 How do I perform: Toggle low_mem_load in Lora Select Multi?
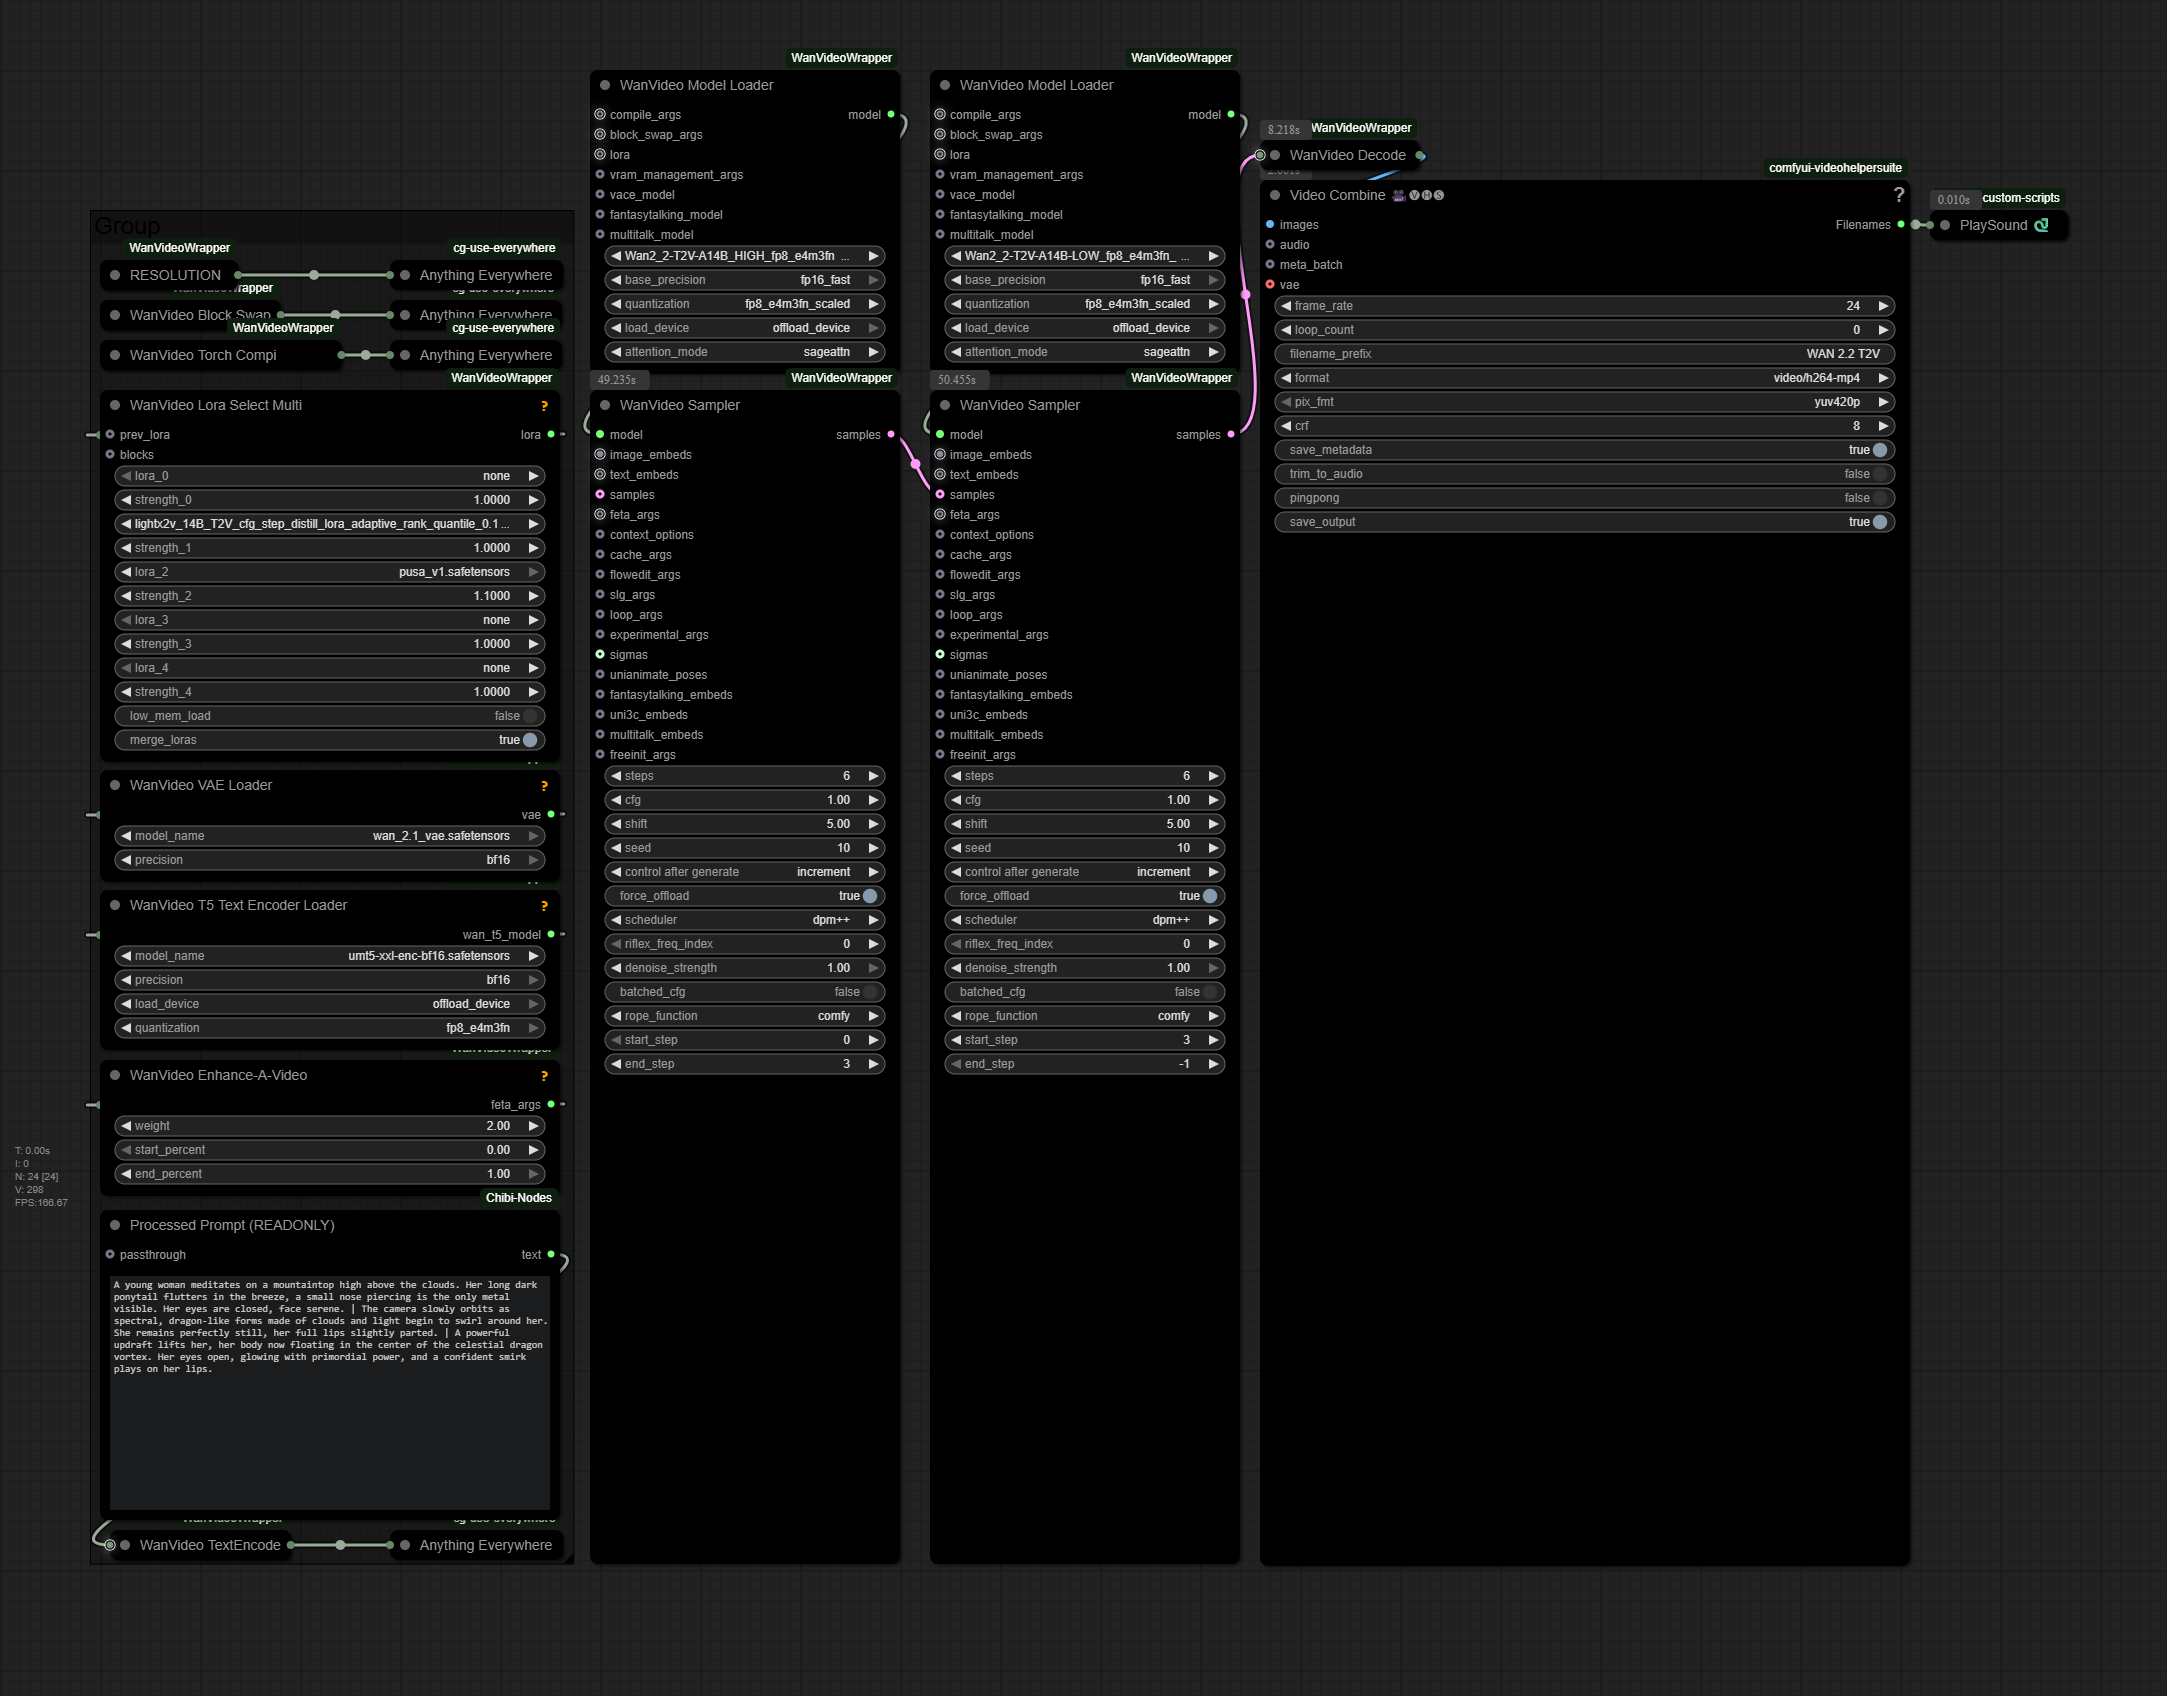click(x=529, y=716)
